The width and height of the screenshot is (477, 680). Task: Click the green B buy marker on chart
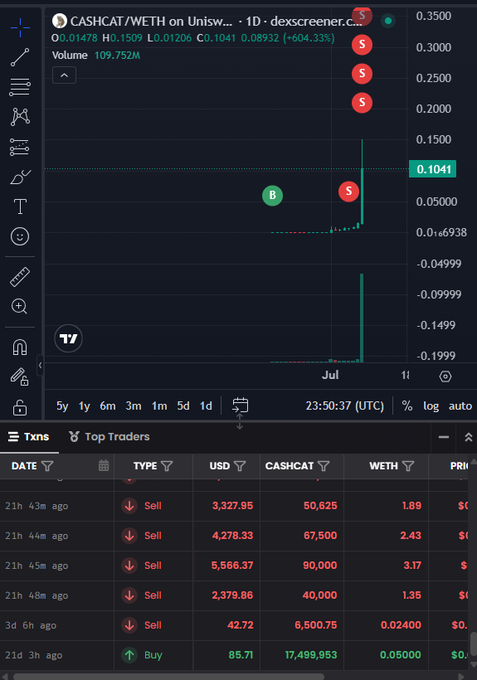(272, 195)
